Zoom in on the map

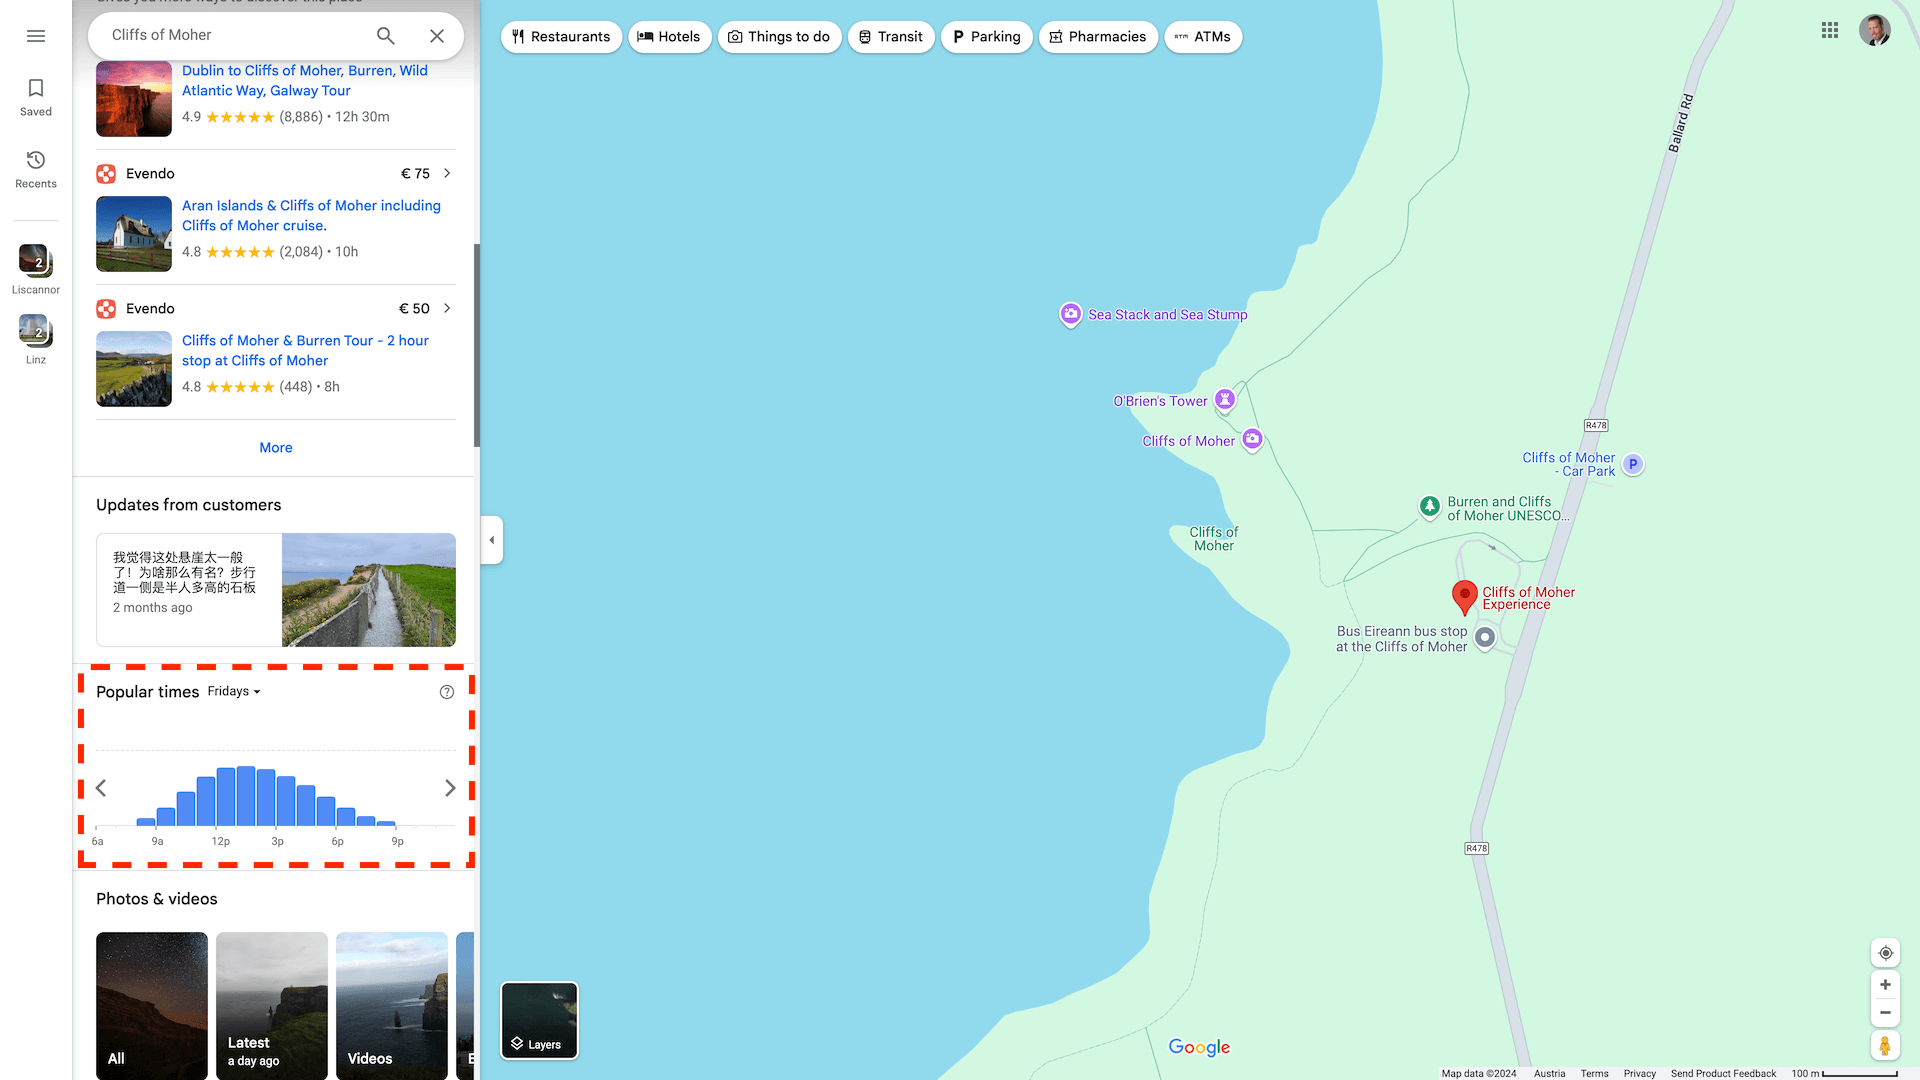(x=1885, y=985)
